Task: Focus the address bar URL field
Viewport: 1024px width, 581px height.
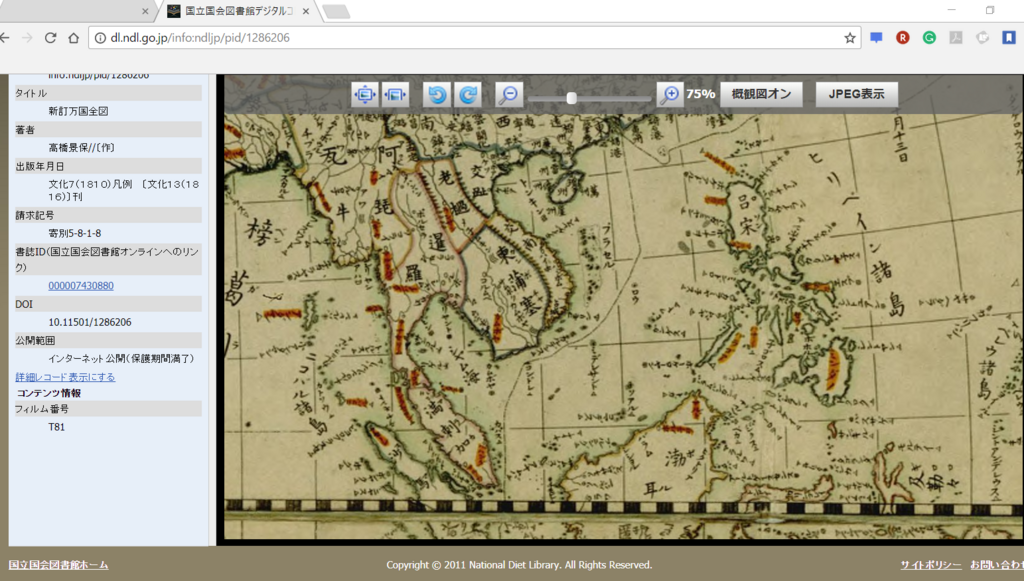Action: 473,38
